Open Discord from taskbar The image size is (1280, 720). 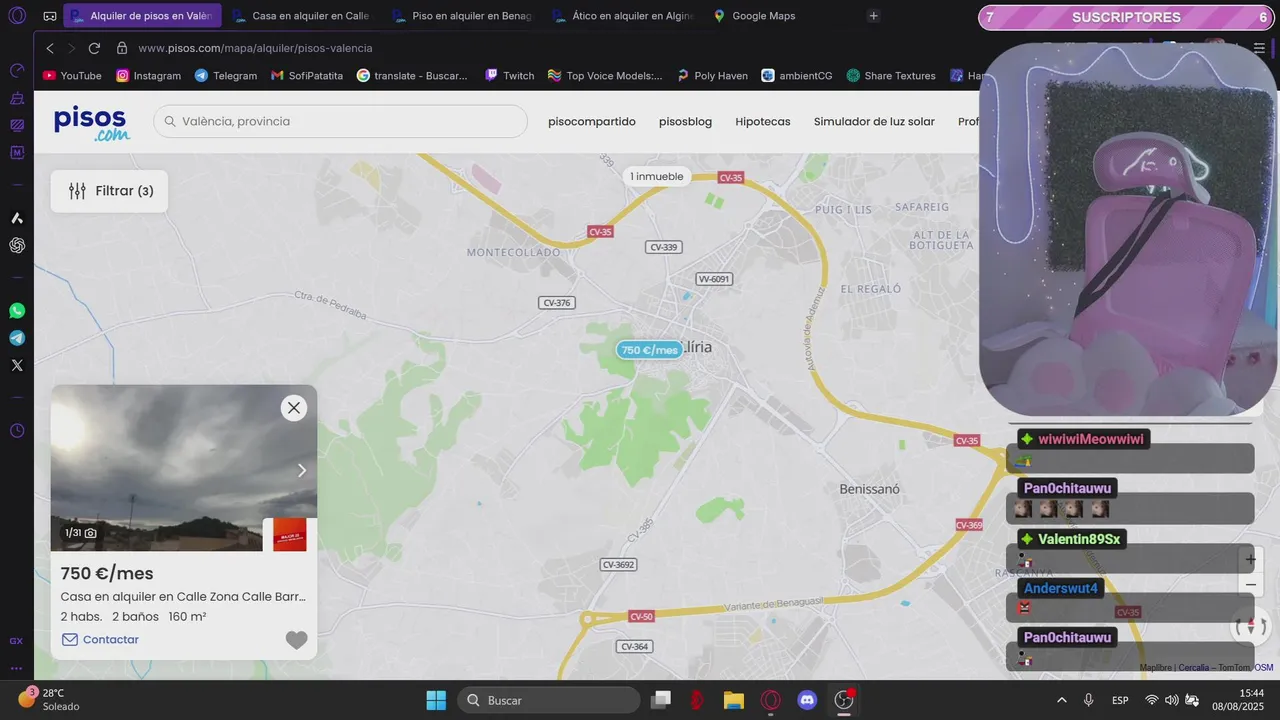pyautogui.click(x=807, y=700)
